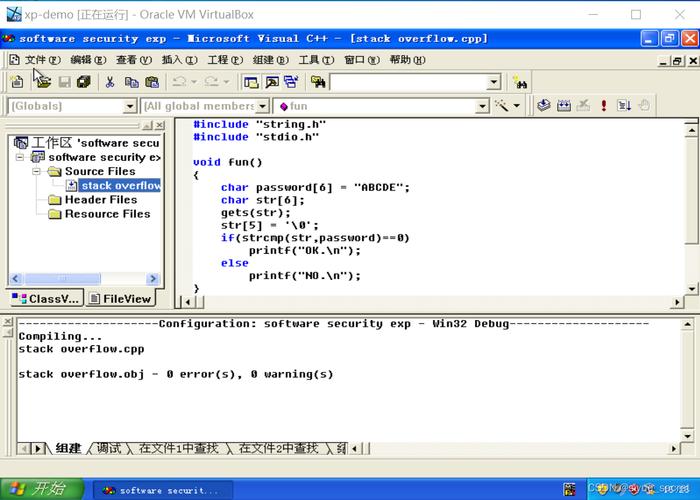The width and height of the screenshot is (700, 500).
Task: Switch to the ClassView tab
Action: 45,299
